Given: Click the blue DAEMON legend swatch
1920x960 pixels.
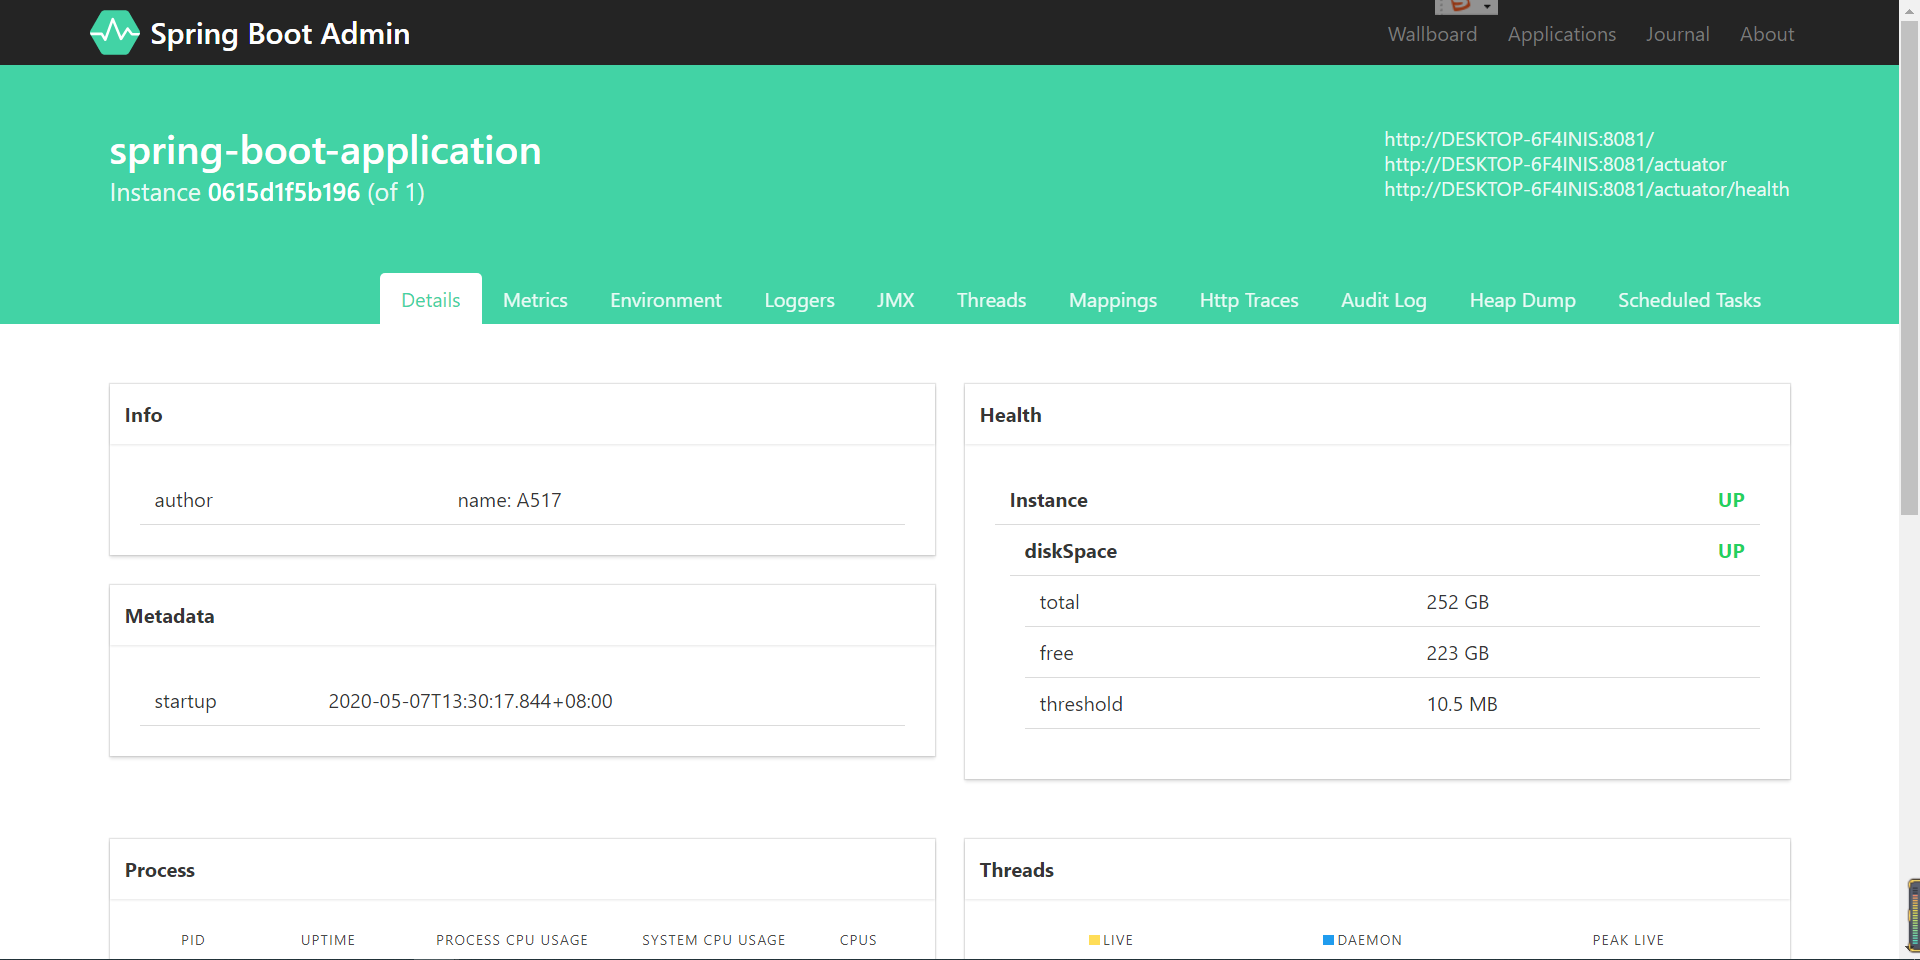Looking at the screenshot, I should (x=1328, y=940).
